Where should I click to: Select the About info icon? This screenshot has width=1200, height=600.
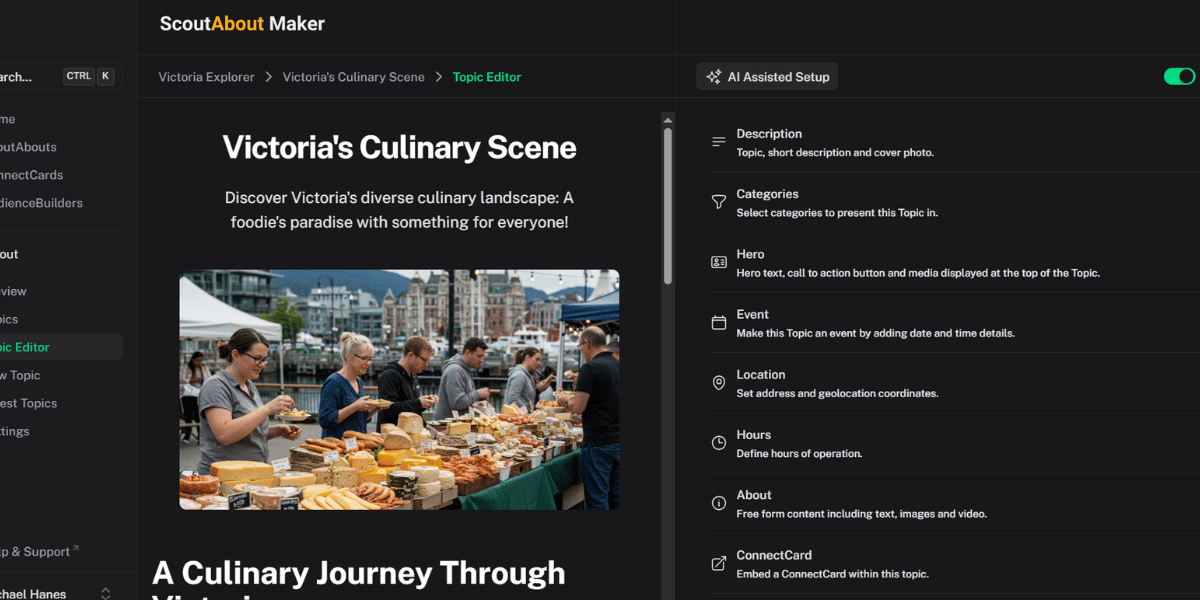click(x=718, y=502)
